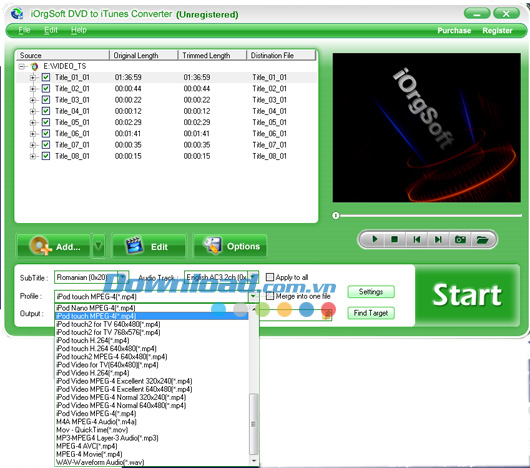Enable Merge into one file checkbox
Image resolution: width=530 pixels, height=468 pixels.
click(x=269, y=296)
